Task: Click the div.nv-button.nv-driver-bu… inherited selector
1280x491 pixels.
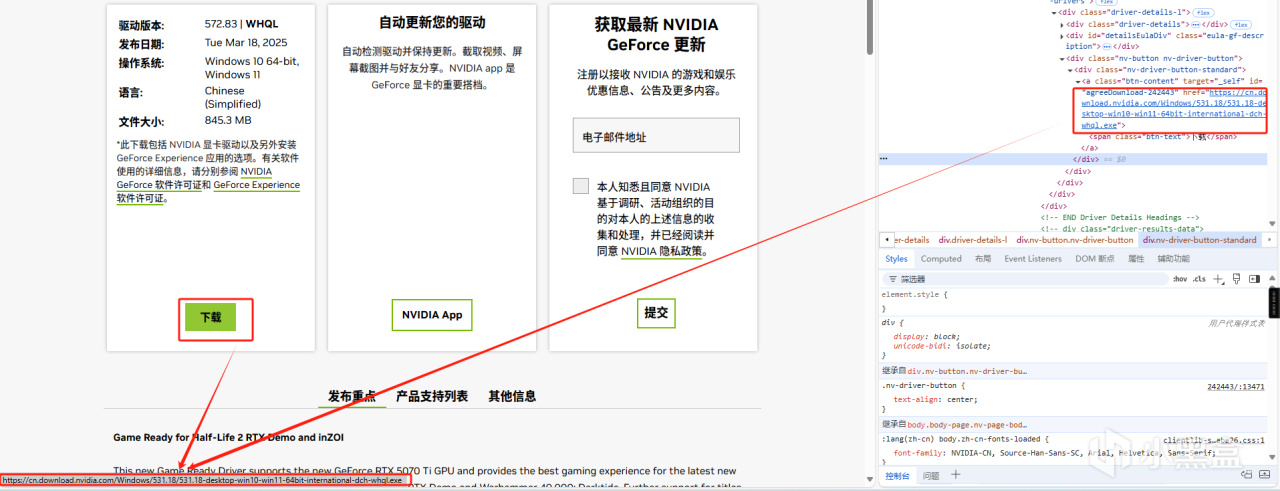Action: pos(968,371)
